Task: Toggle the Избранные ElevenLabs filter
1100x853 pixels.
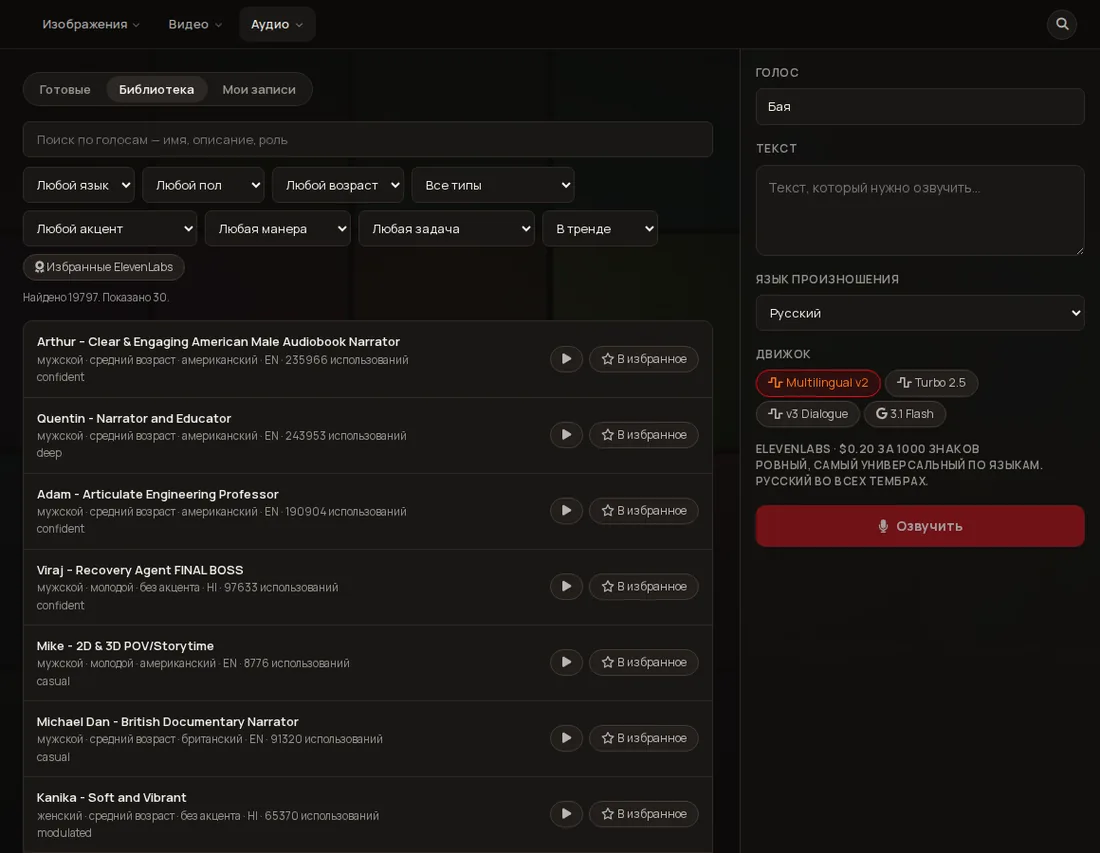Action: tap(104, 267)
